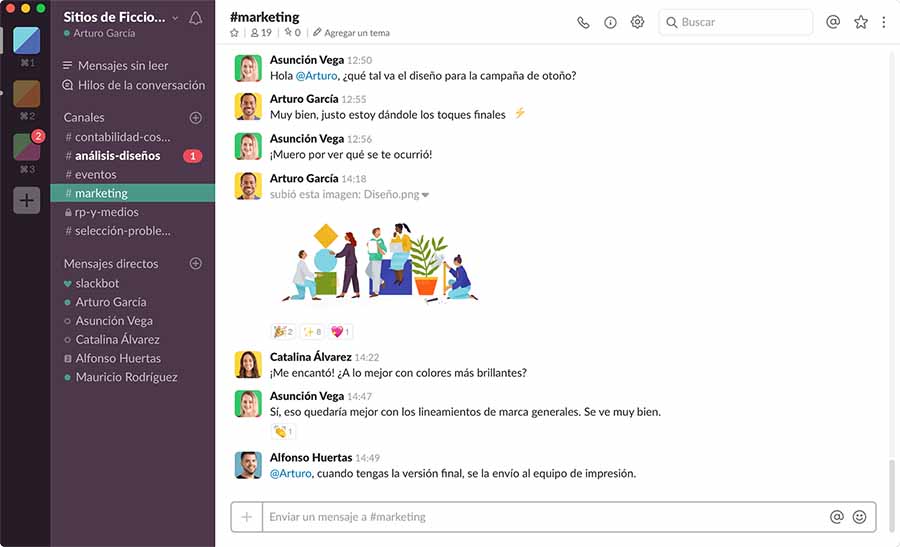900x547 pixels.
Task: Click the notifications bell icon
Action: (196, 18)
